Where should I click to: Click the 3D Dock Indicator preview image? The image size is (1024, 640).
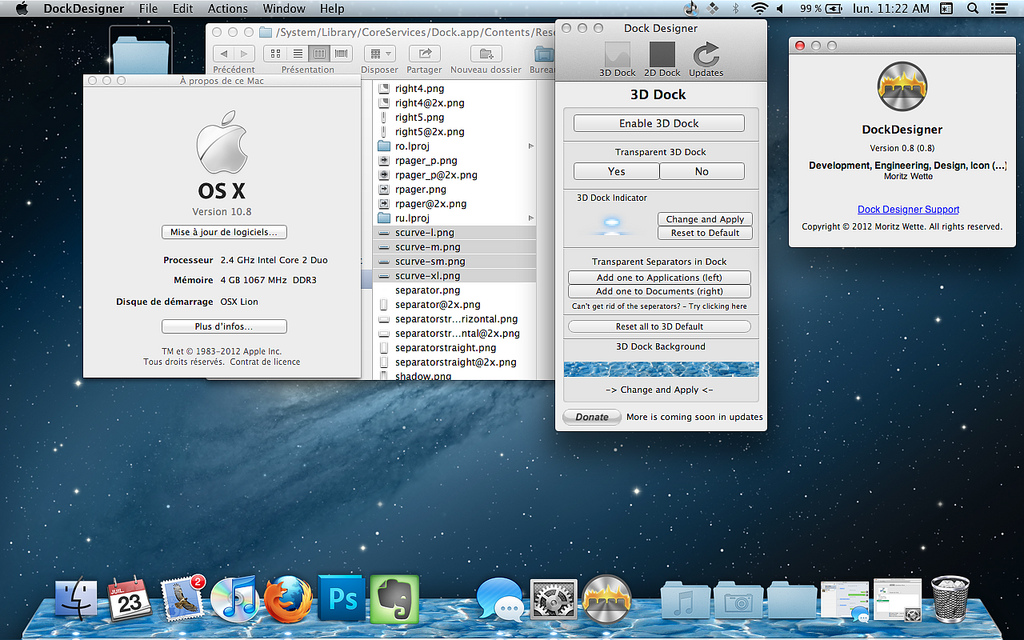click(x=612, y=224)
